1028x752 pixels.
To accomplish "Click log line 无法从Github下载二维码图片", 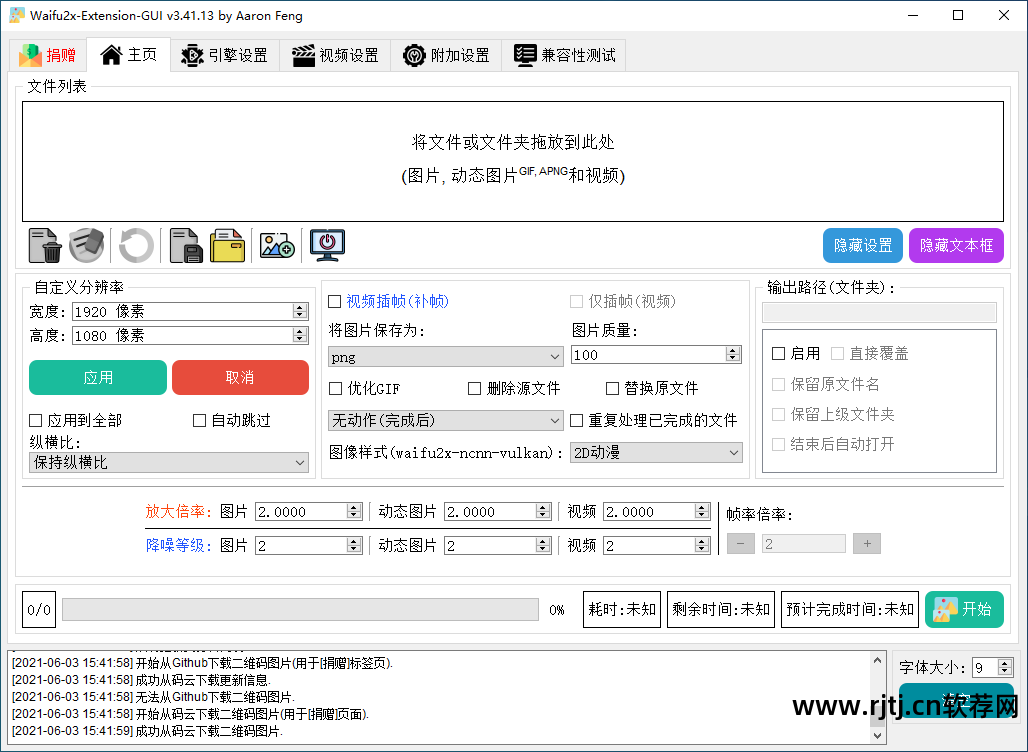I will pyautogui.click(x=153, y=697).
